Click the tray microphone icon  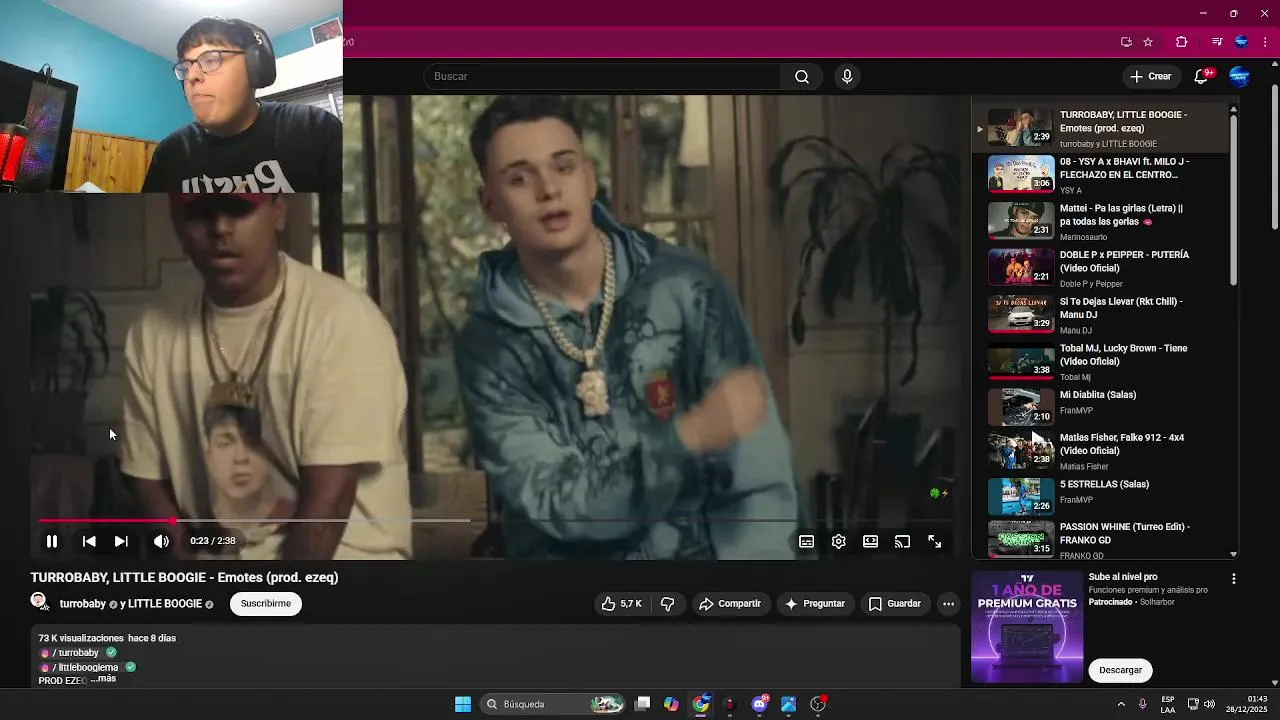(x=1143, y=704)
